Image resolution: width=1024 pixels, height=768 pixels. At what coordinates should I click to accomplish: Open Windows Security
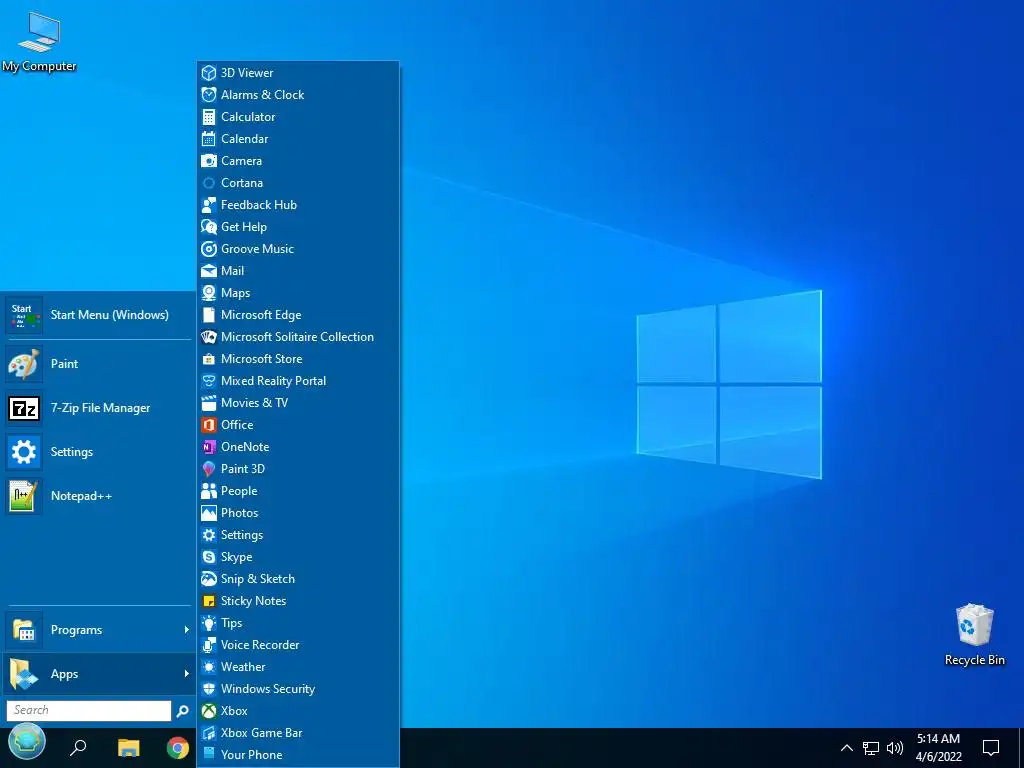(298, 689)
